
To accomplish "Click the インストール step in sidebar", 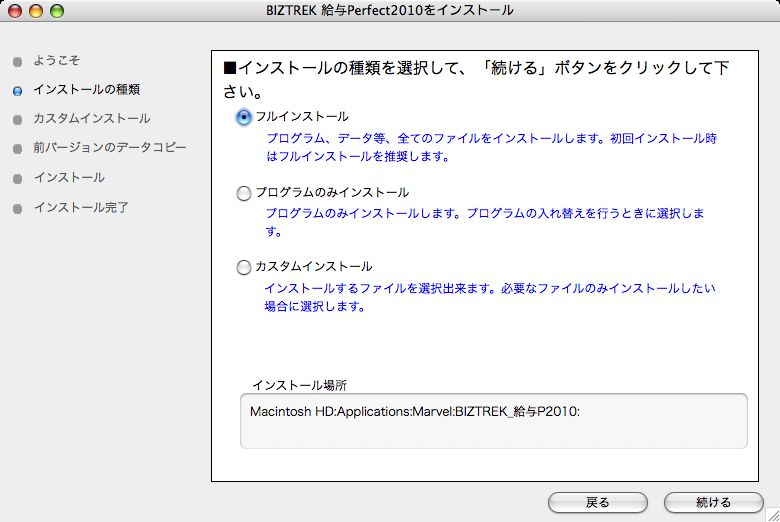I will (x=69, y=178).
